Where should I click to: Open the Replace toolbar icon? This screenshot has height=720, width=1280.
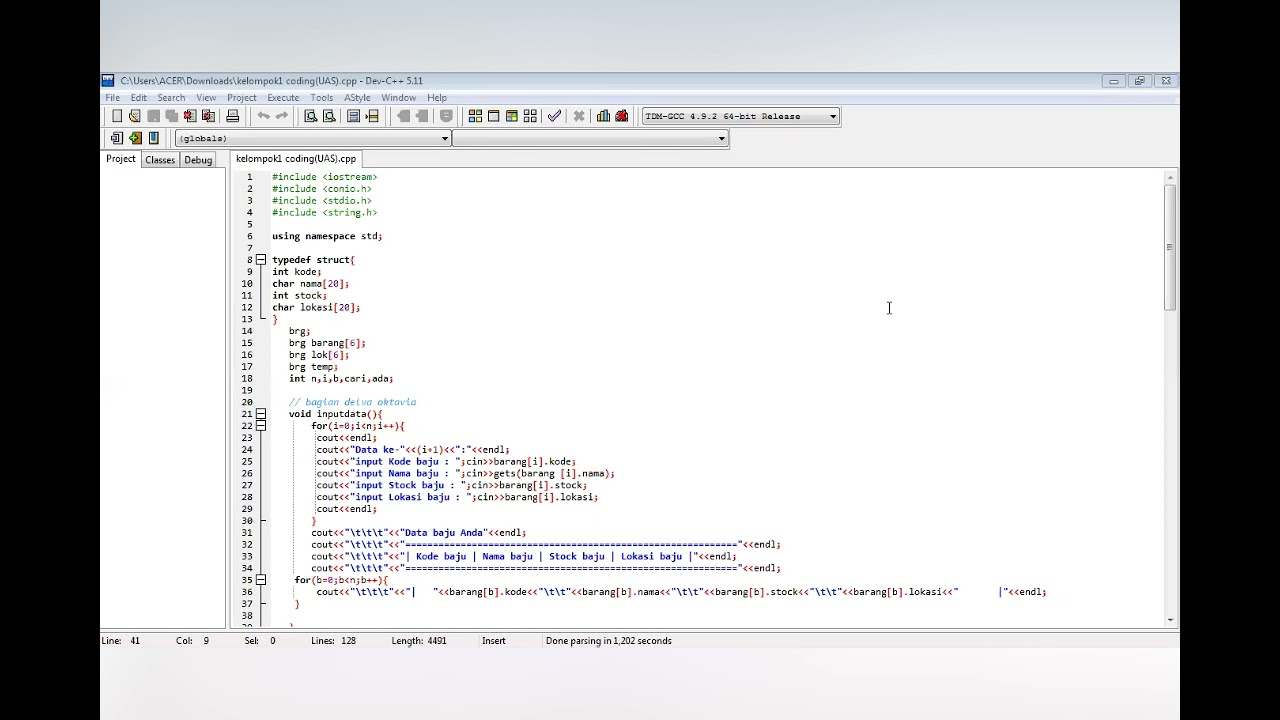tap(329, 116)
